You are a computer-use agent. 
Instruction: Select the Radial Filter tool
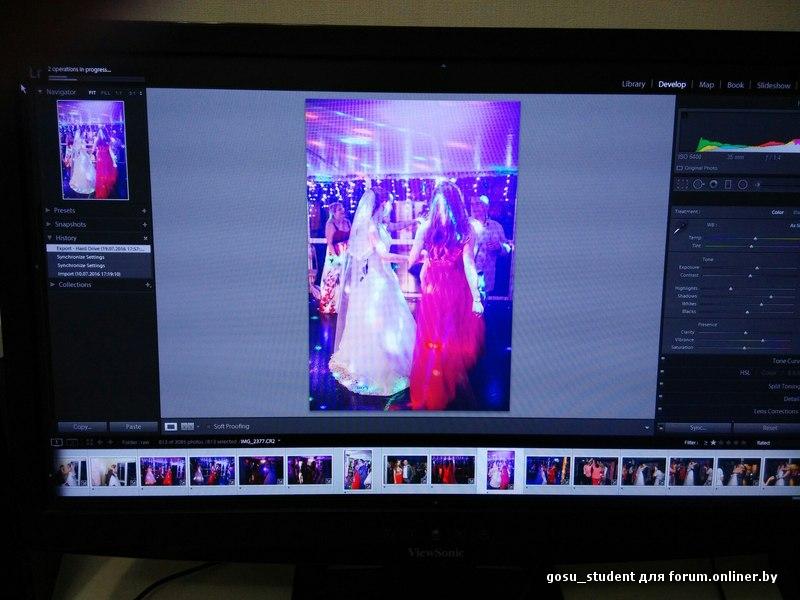click(x=743, y=185)
